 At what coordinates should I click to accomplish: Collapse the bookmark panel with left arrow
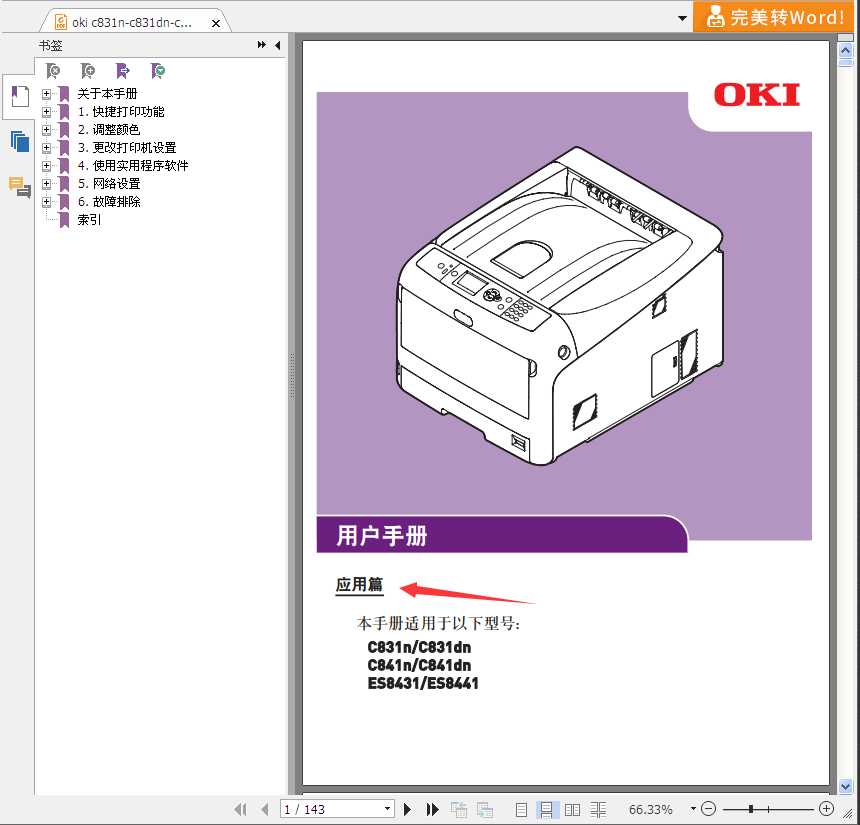278,46
